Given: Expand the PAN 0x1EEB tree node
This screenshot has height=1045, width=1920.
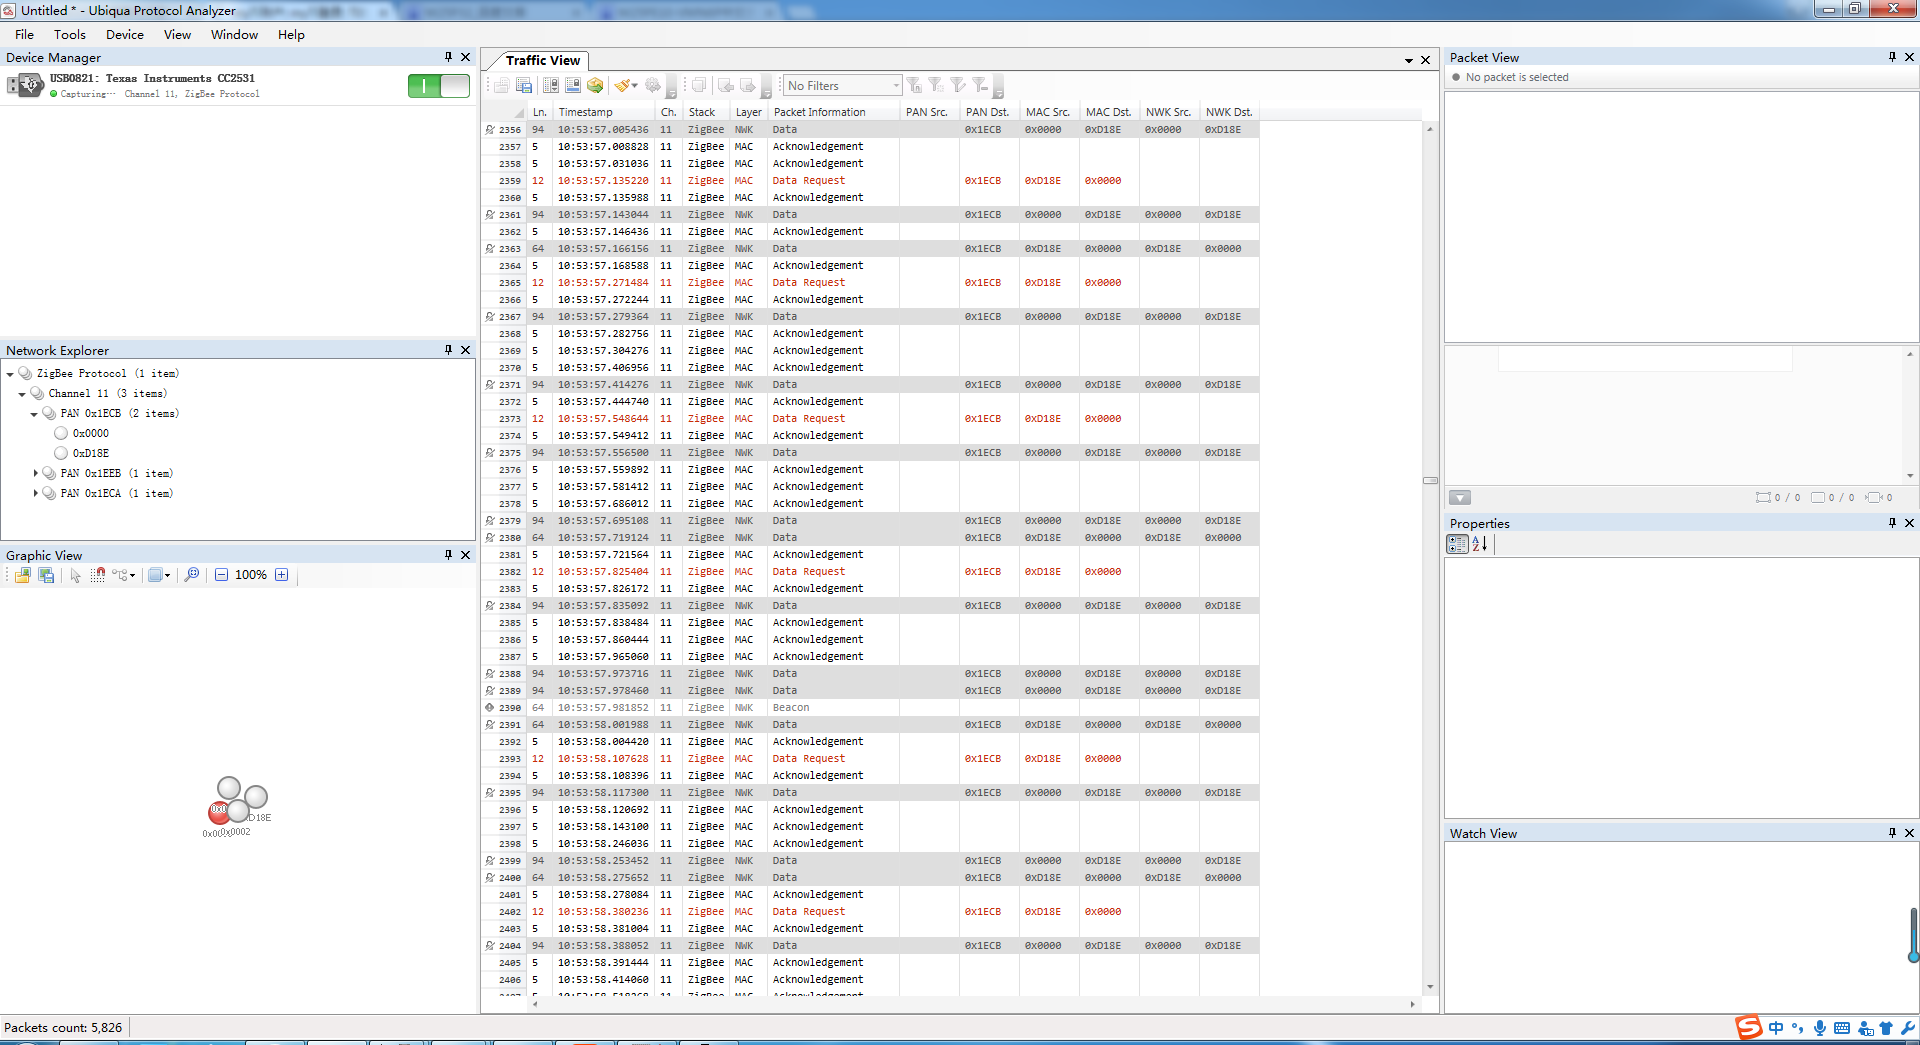Looking at the screenshot, I should click(x=35, y=473).
